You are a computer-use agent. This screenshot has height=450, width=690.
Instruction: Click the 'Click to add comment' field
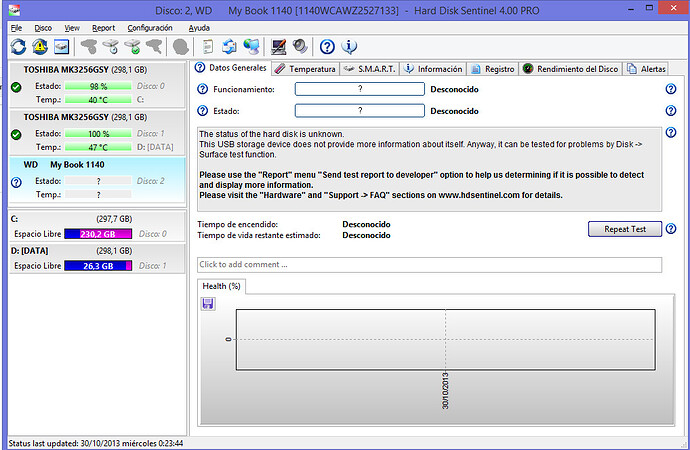coord(429,264)
